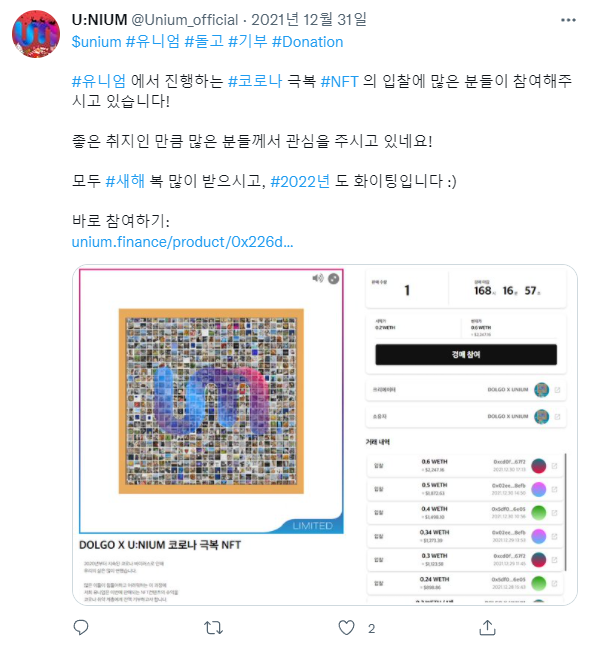Open the U:NIUM profile avatar
The image size is (591, 647).
click(36, 34)
